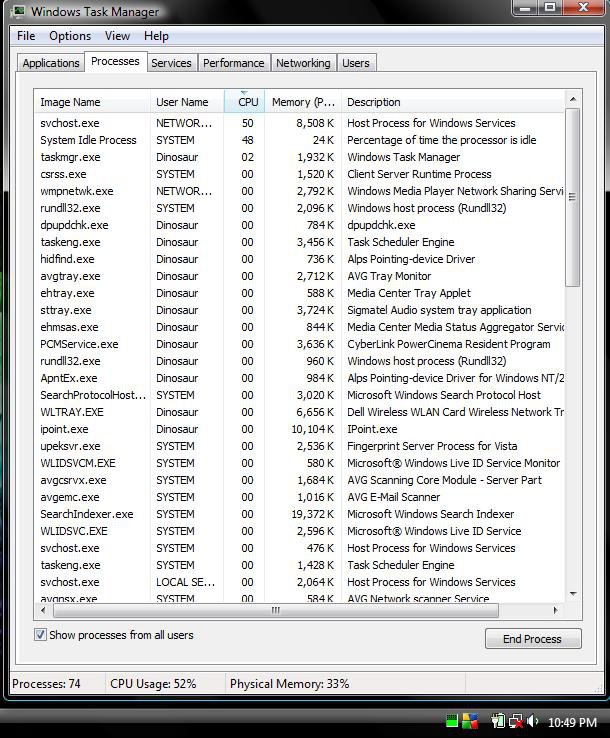
Task: Select the avgemc.exe process
Action: point(299,497)
